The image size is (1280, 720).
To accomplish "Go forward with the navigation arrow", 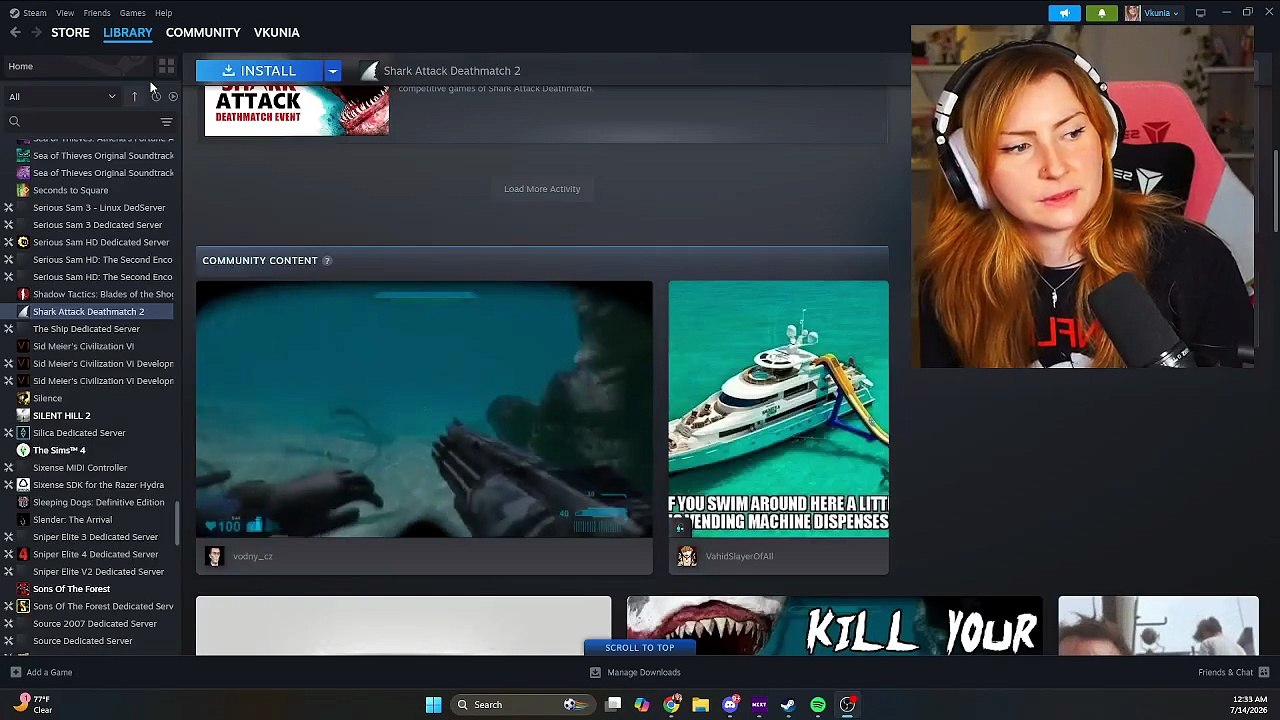I will coord(36,32).
